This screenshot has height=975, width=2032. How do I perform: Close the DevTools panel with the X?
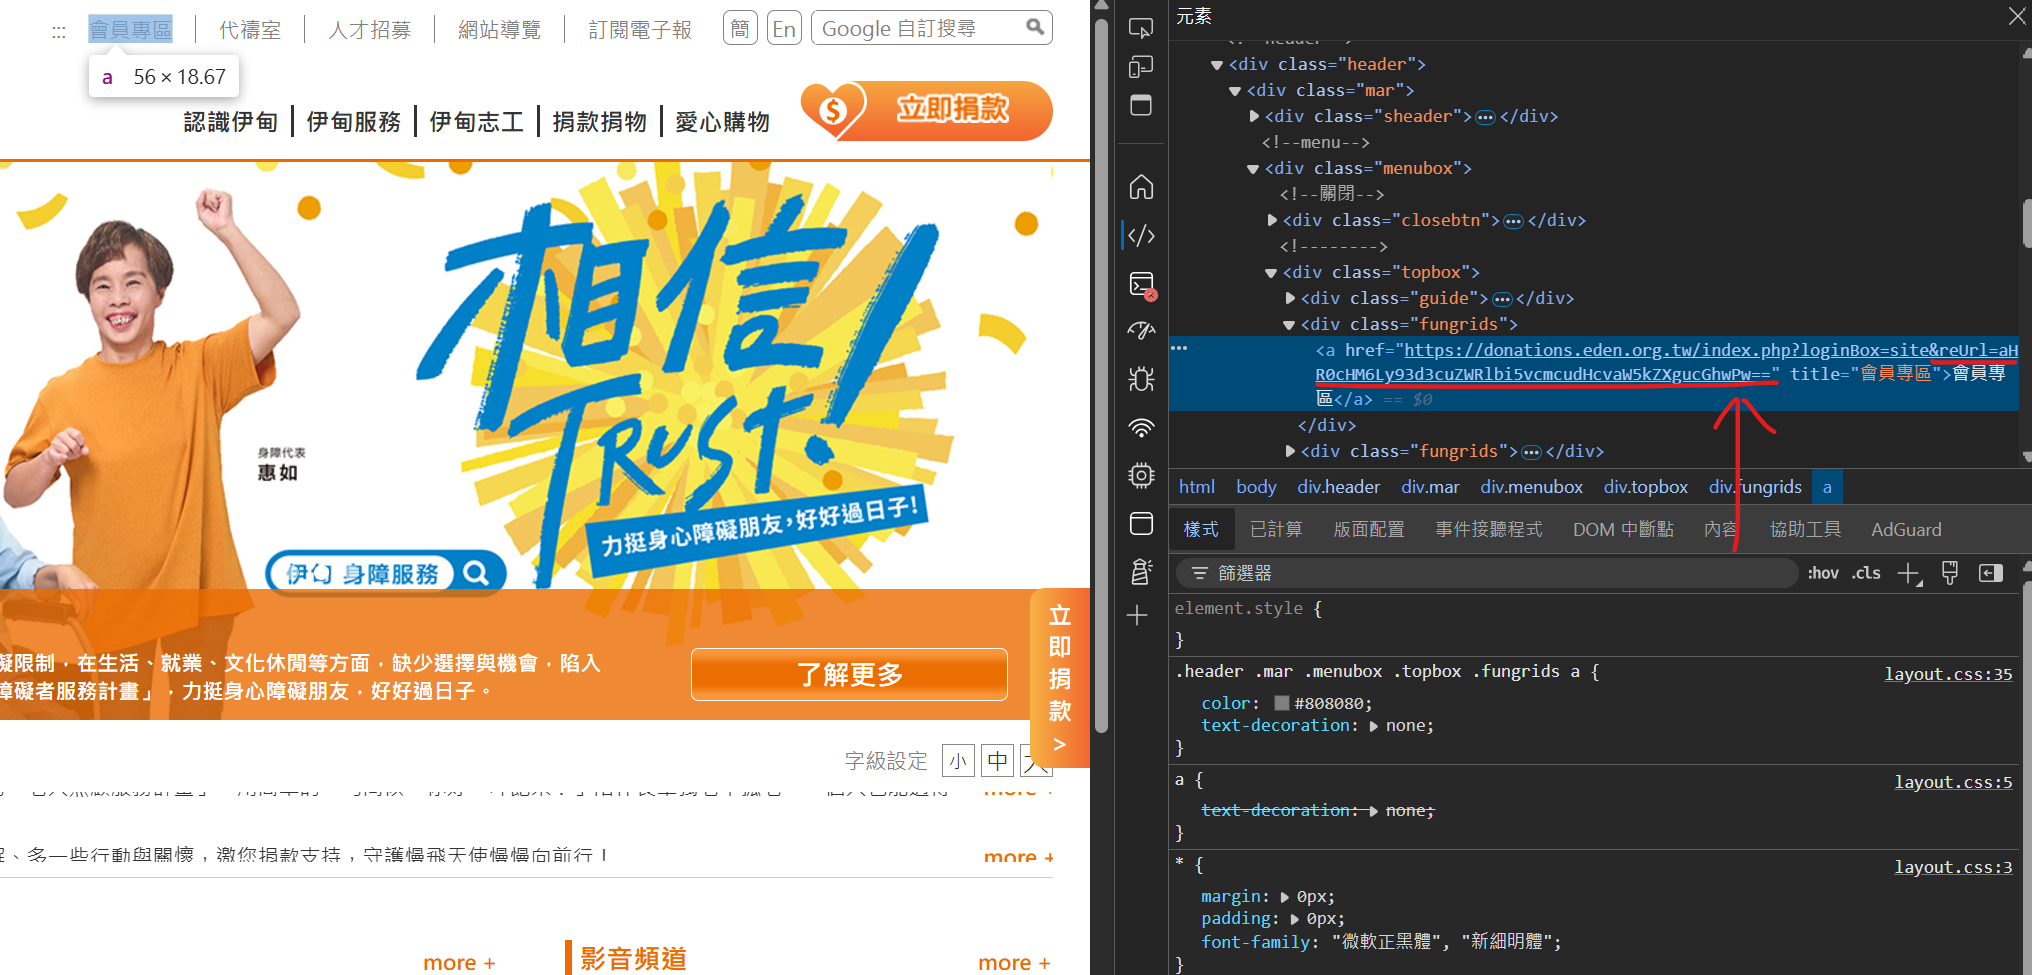(2017, 16)
